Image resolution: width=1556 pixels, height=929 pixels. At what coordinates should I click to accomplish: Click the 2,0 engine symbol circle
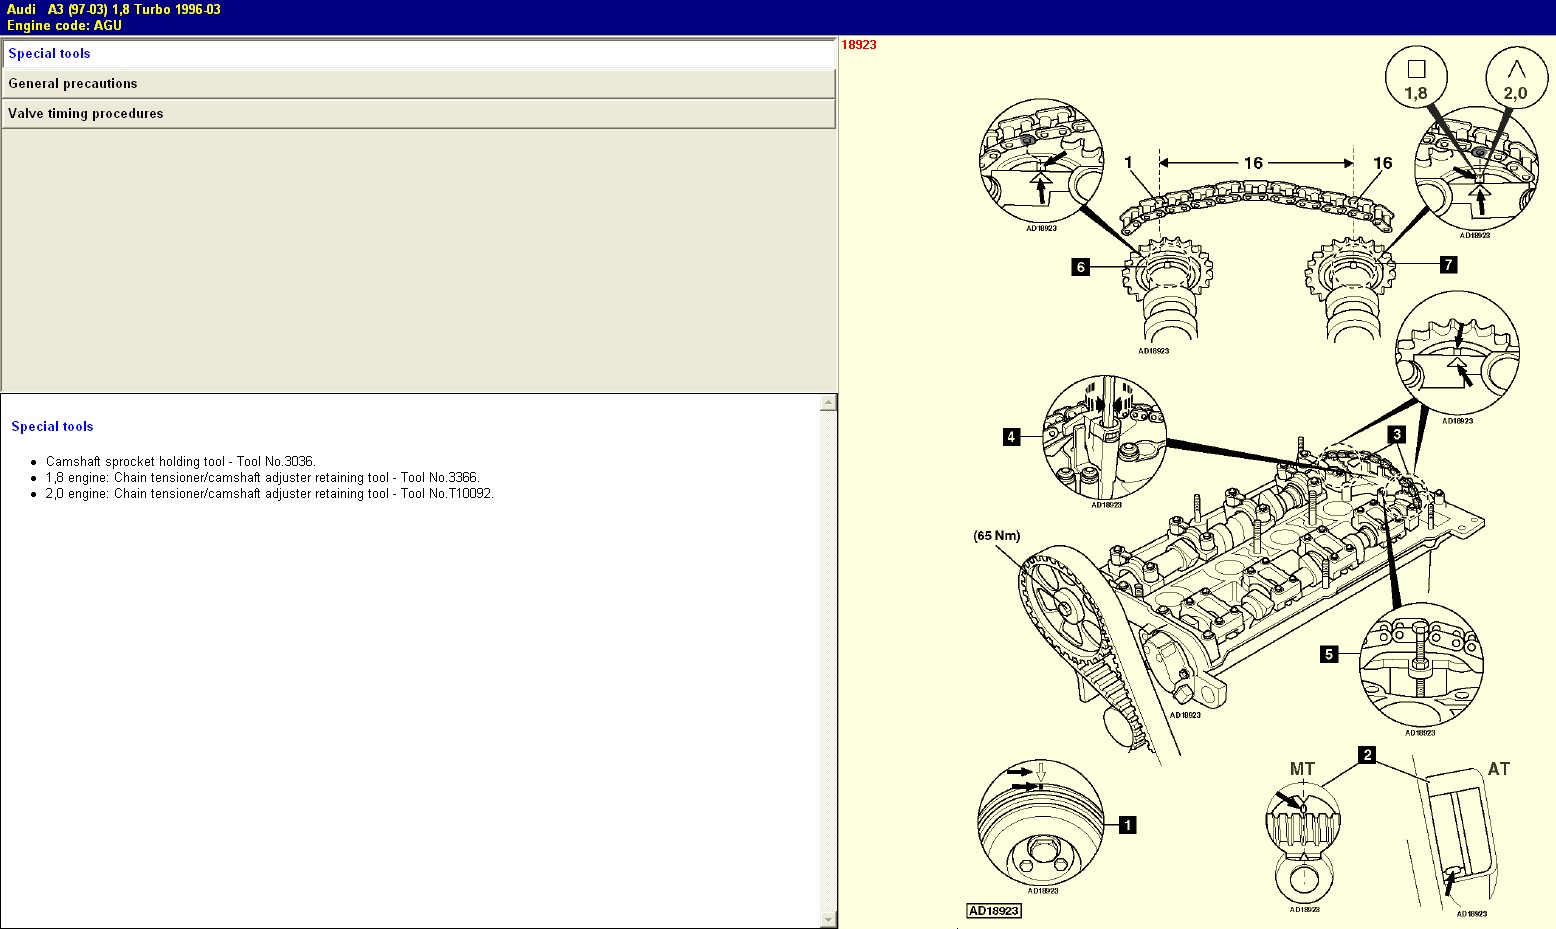[x=1516, y=79]
